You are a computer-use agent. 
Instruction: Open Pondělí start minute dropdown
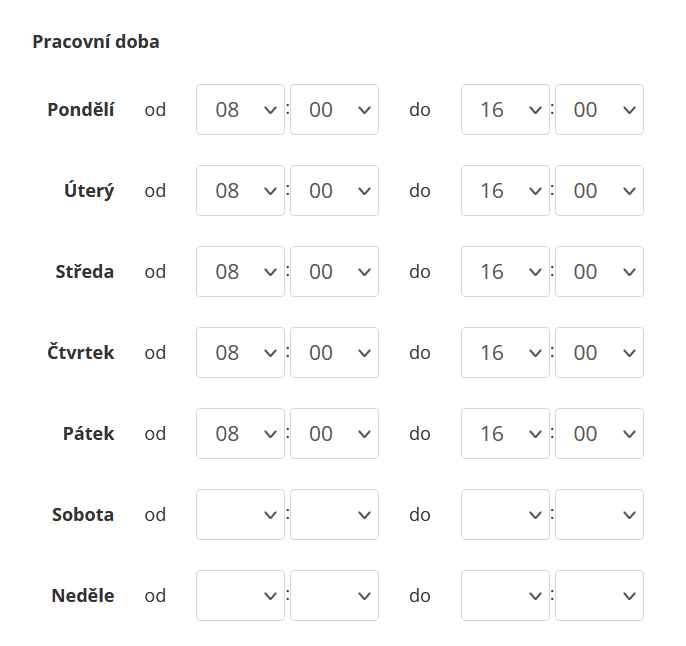click(334, 110)
